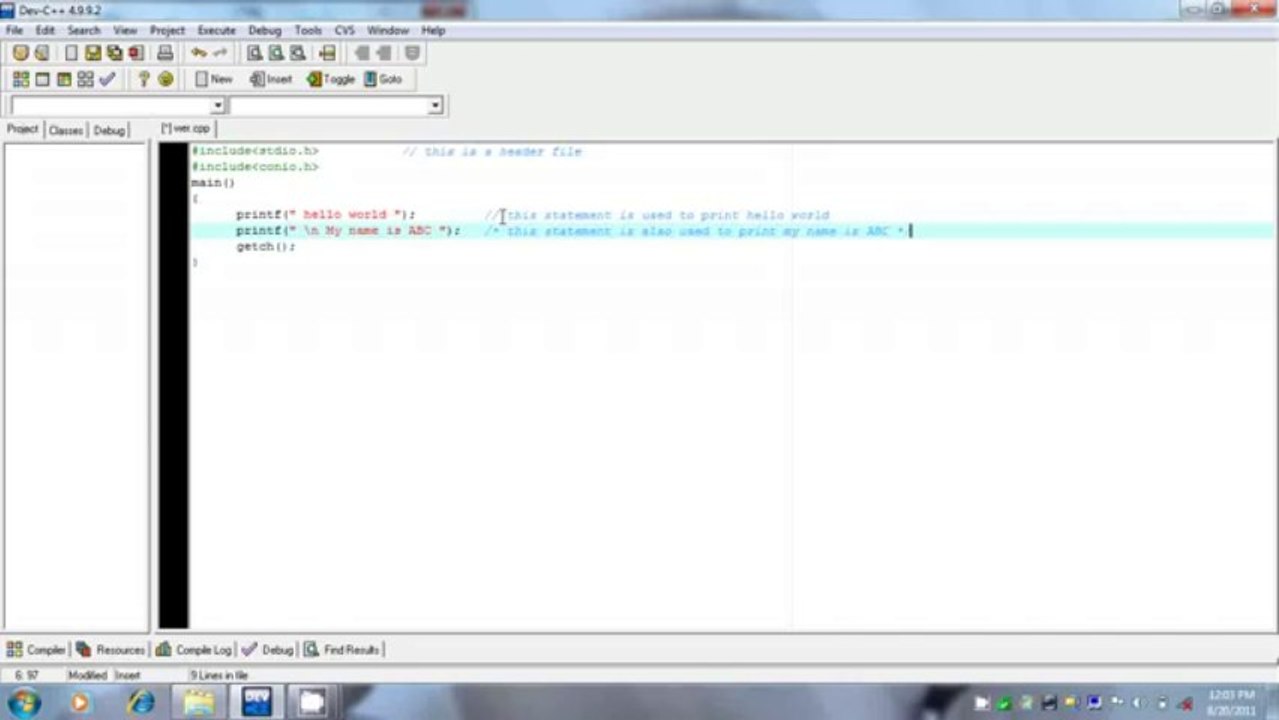Click the Find Next toolbar icon
The height and width of the screenshot is (720, 1279).
click(297, 53)
